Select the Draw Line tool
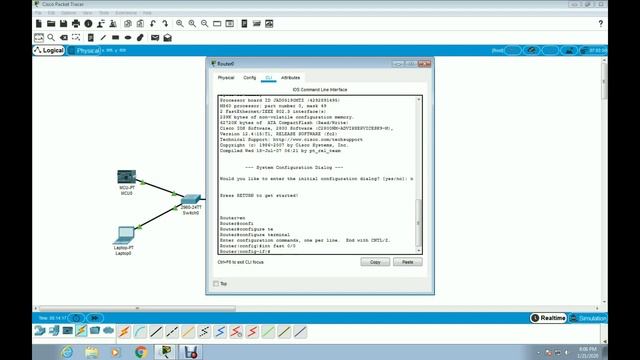The width and height of the screenshot is (640, 360). [x=103, y=38]
